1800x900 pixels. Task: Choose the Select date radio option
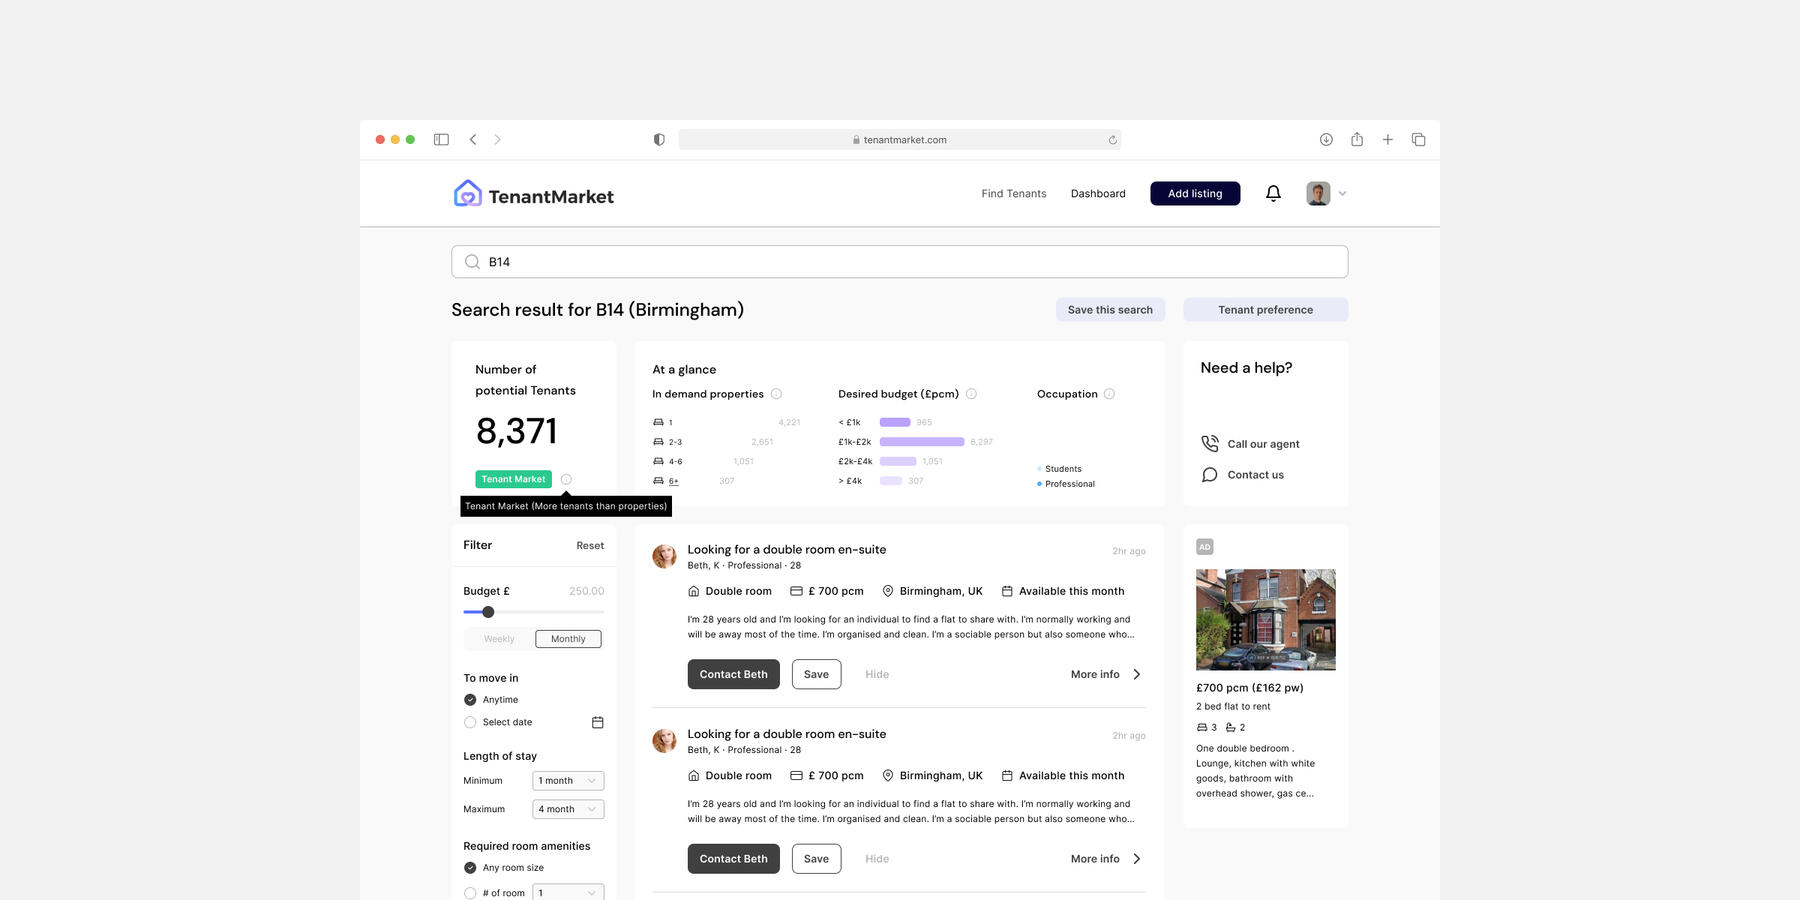[x=469, y=721]
